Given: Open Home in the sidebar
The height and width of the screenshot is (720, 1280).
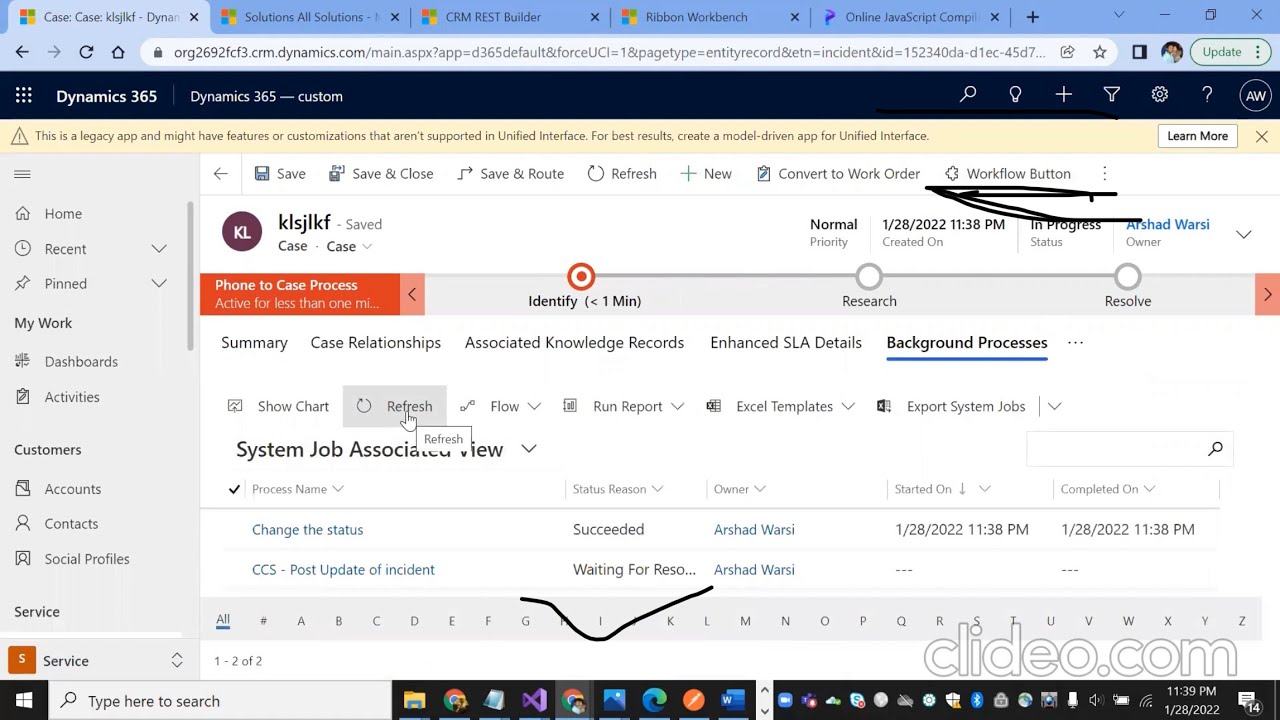Looking at the screenshot, I should tap(63, 213).
